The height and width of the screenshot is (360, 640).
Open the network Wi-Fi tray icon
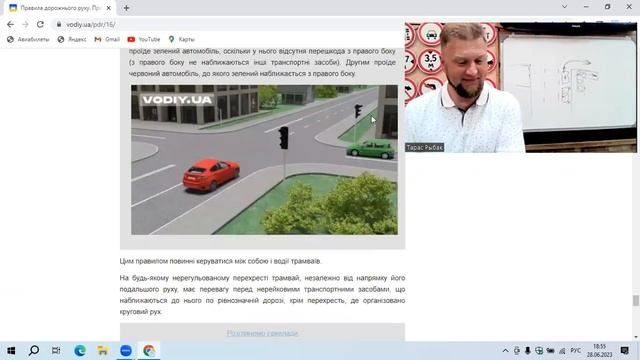tap(562, 351)
